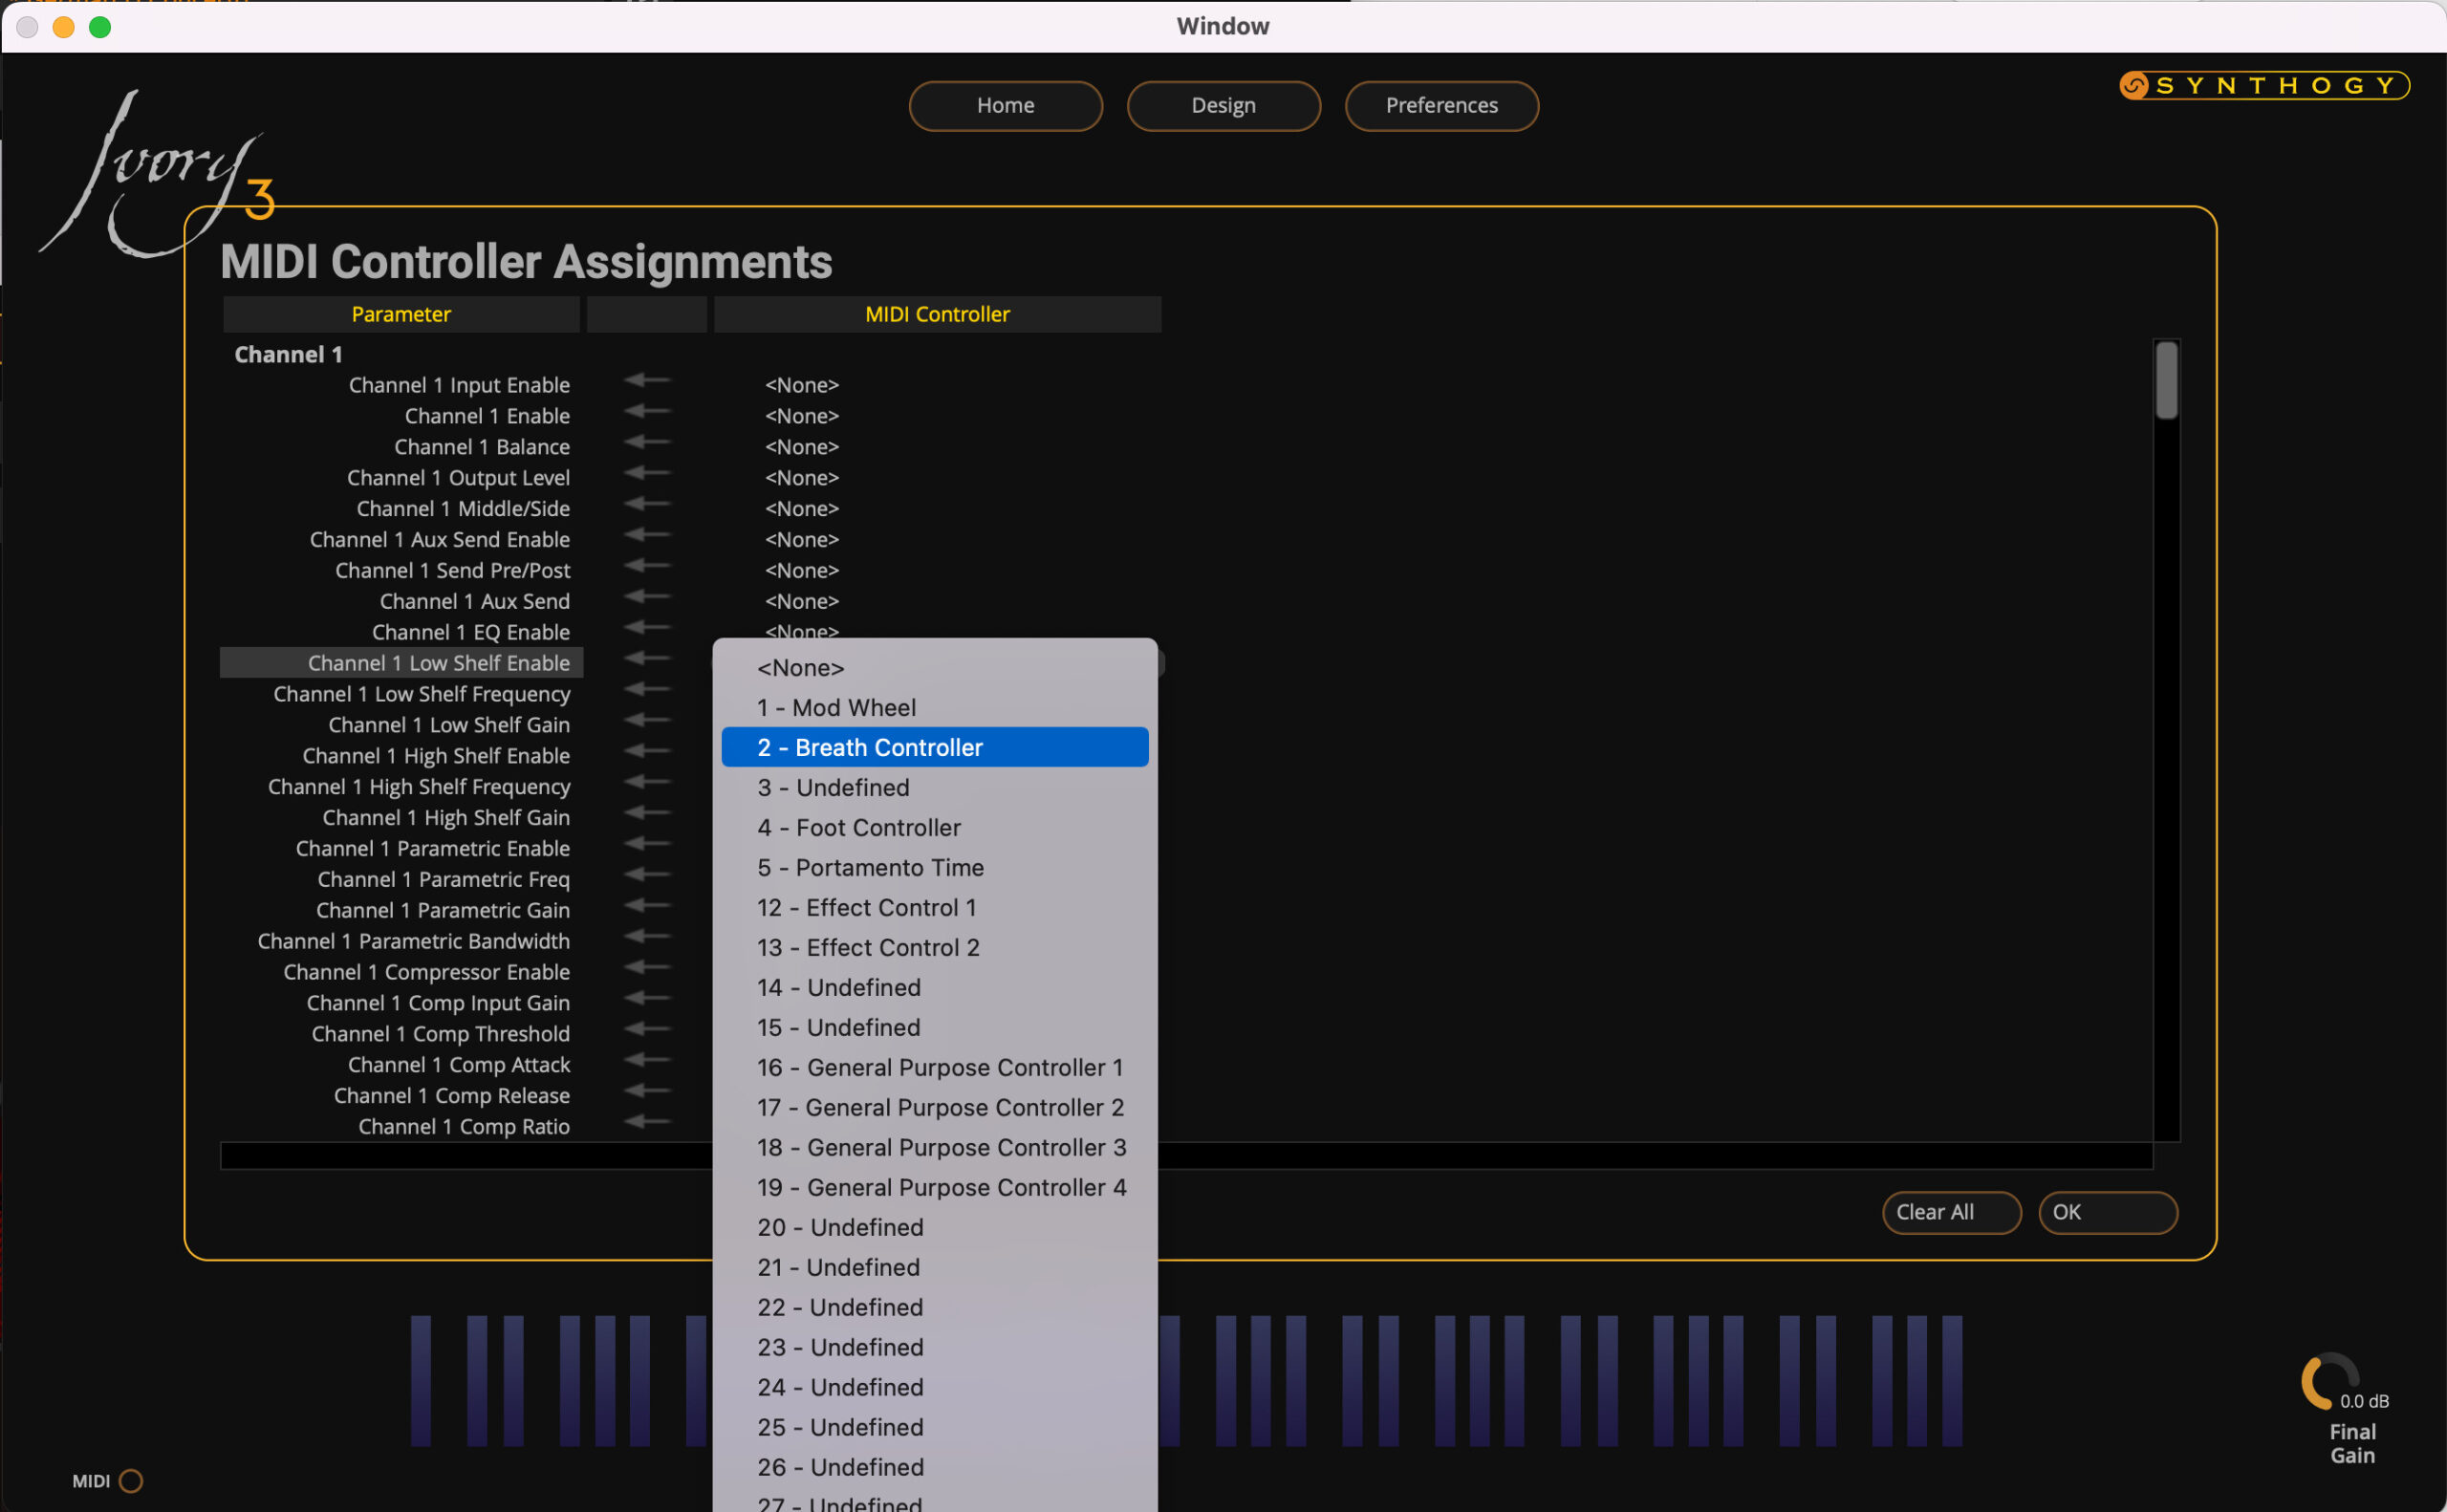Click the arrow next to Channel 1 Low Shelf Gain
Image resolution: width=2447 pixels, height=1512 pixels.
[648, 721]
